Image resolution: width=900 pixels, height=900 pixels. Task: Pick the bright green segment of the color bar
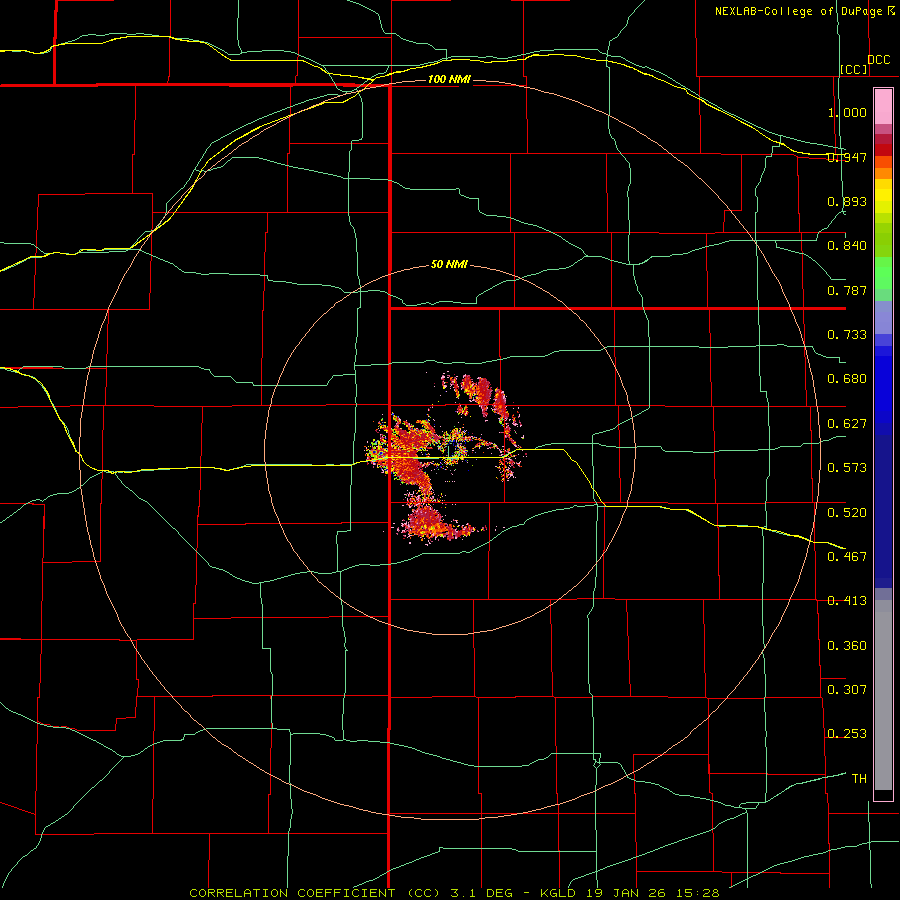pos(883,273)
